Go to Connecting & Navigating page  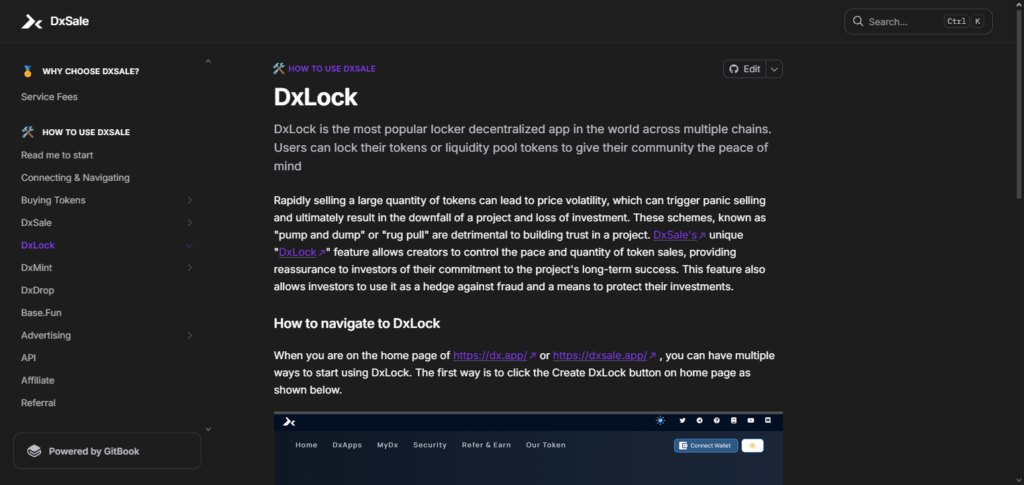click(75, 178)
